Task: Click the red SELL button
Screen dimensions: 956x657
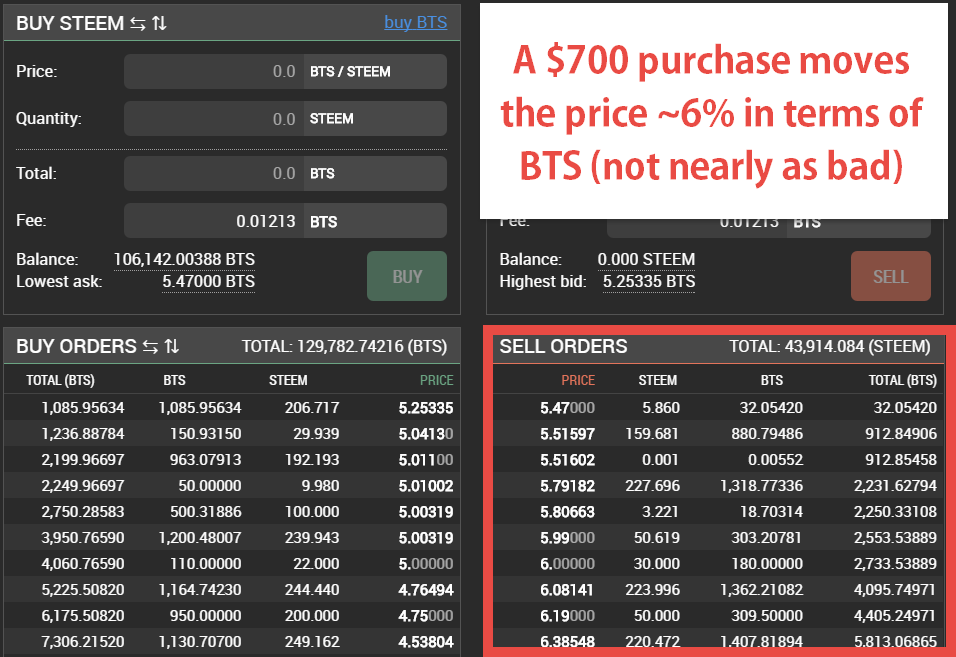Action: click(891, 276)
